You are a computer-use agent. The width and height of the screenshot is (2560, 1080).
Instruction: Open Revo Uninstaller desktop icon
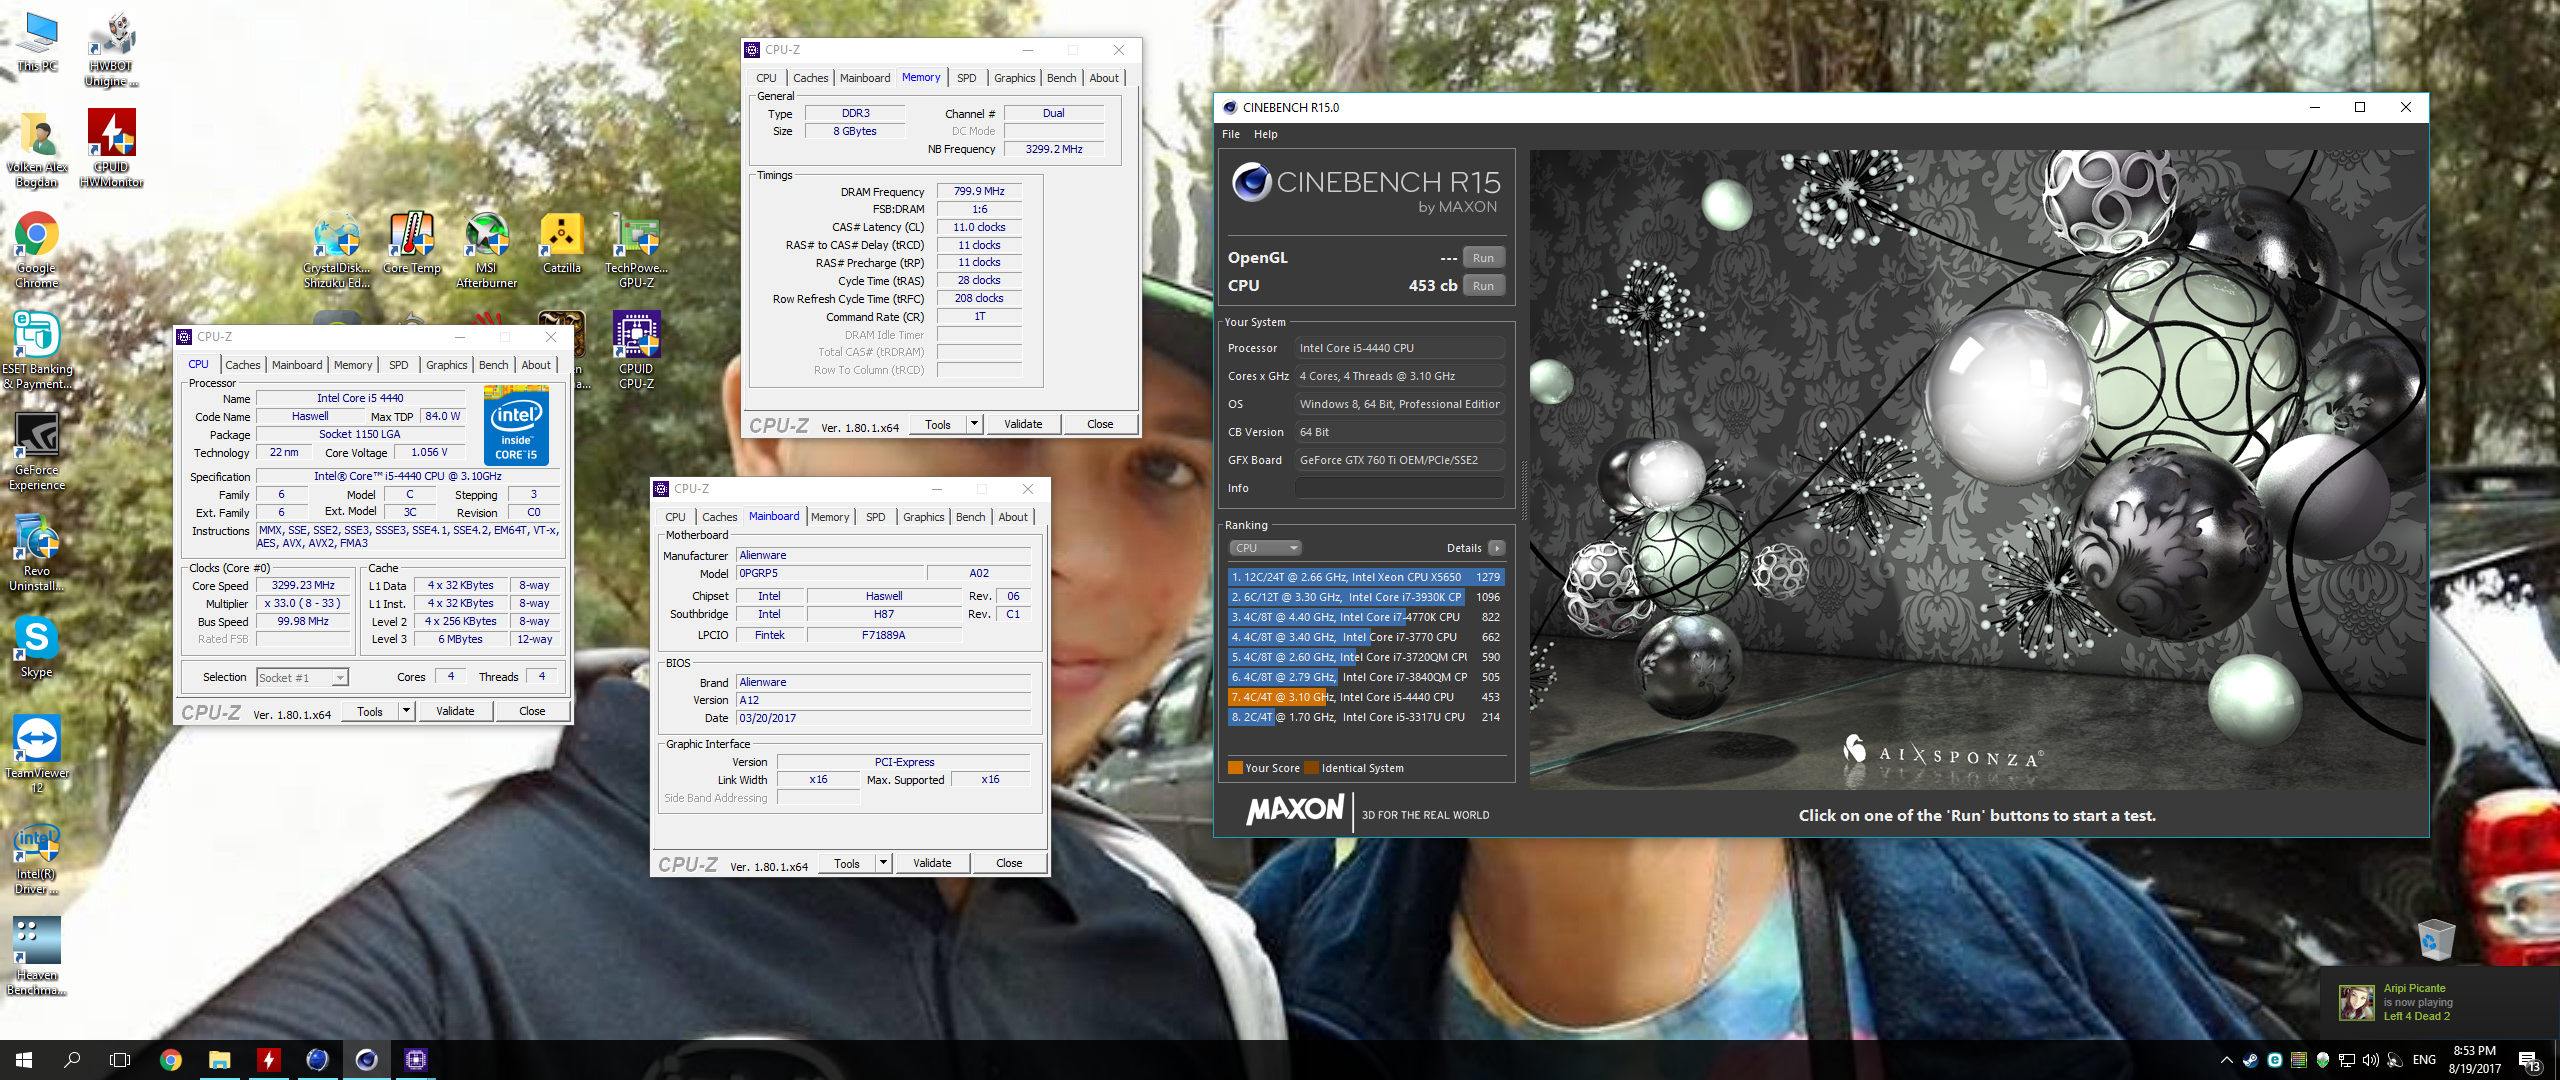(37, 551)
